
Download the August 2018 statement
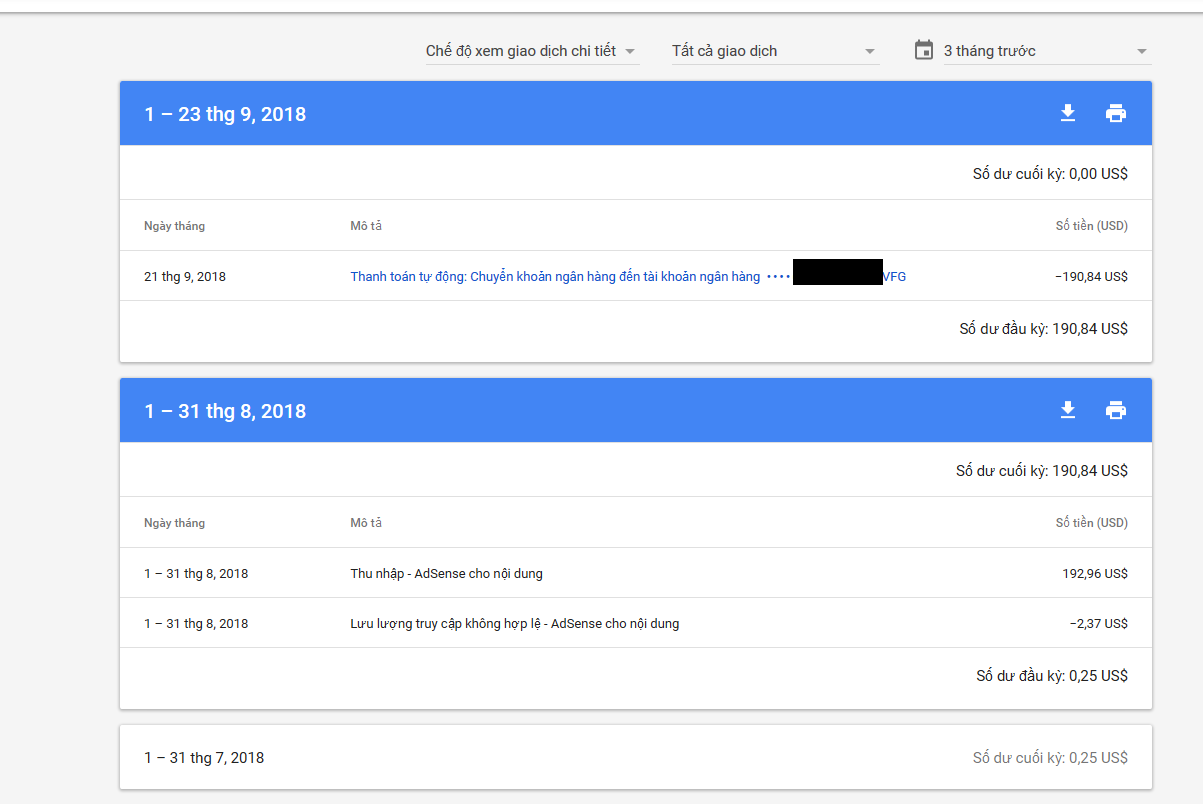[x=1068, y=410]
